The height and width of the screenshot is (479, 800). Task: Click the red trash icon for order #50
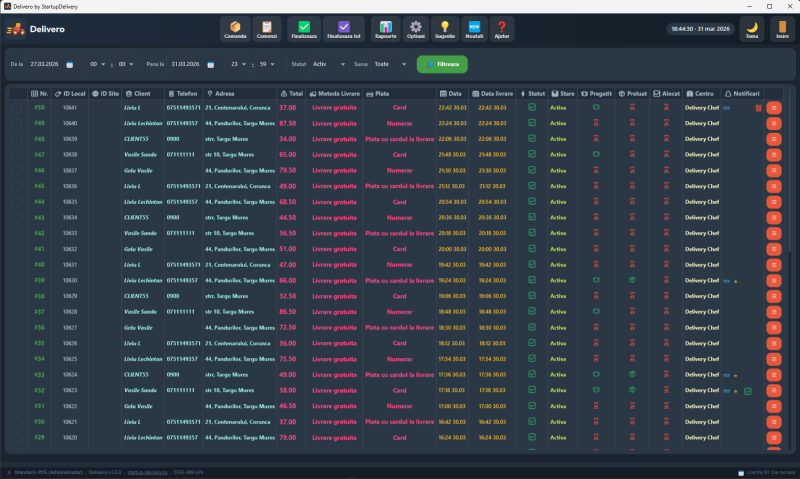(758, 107)
